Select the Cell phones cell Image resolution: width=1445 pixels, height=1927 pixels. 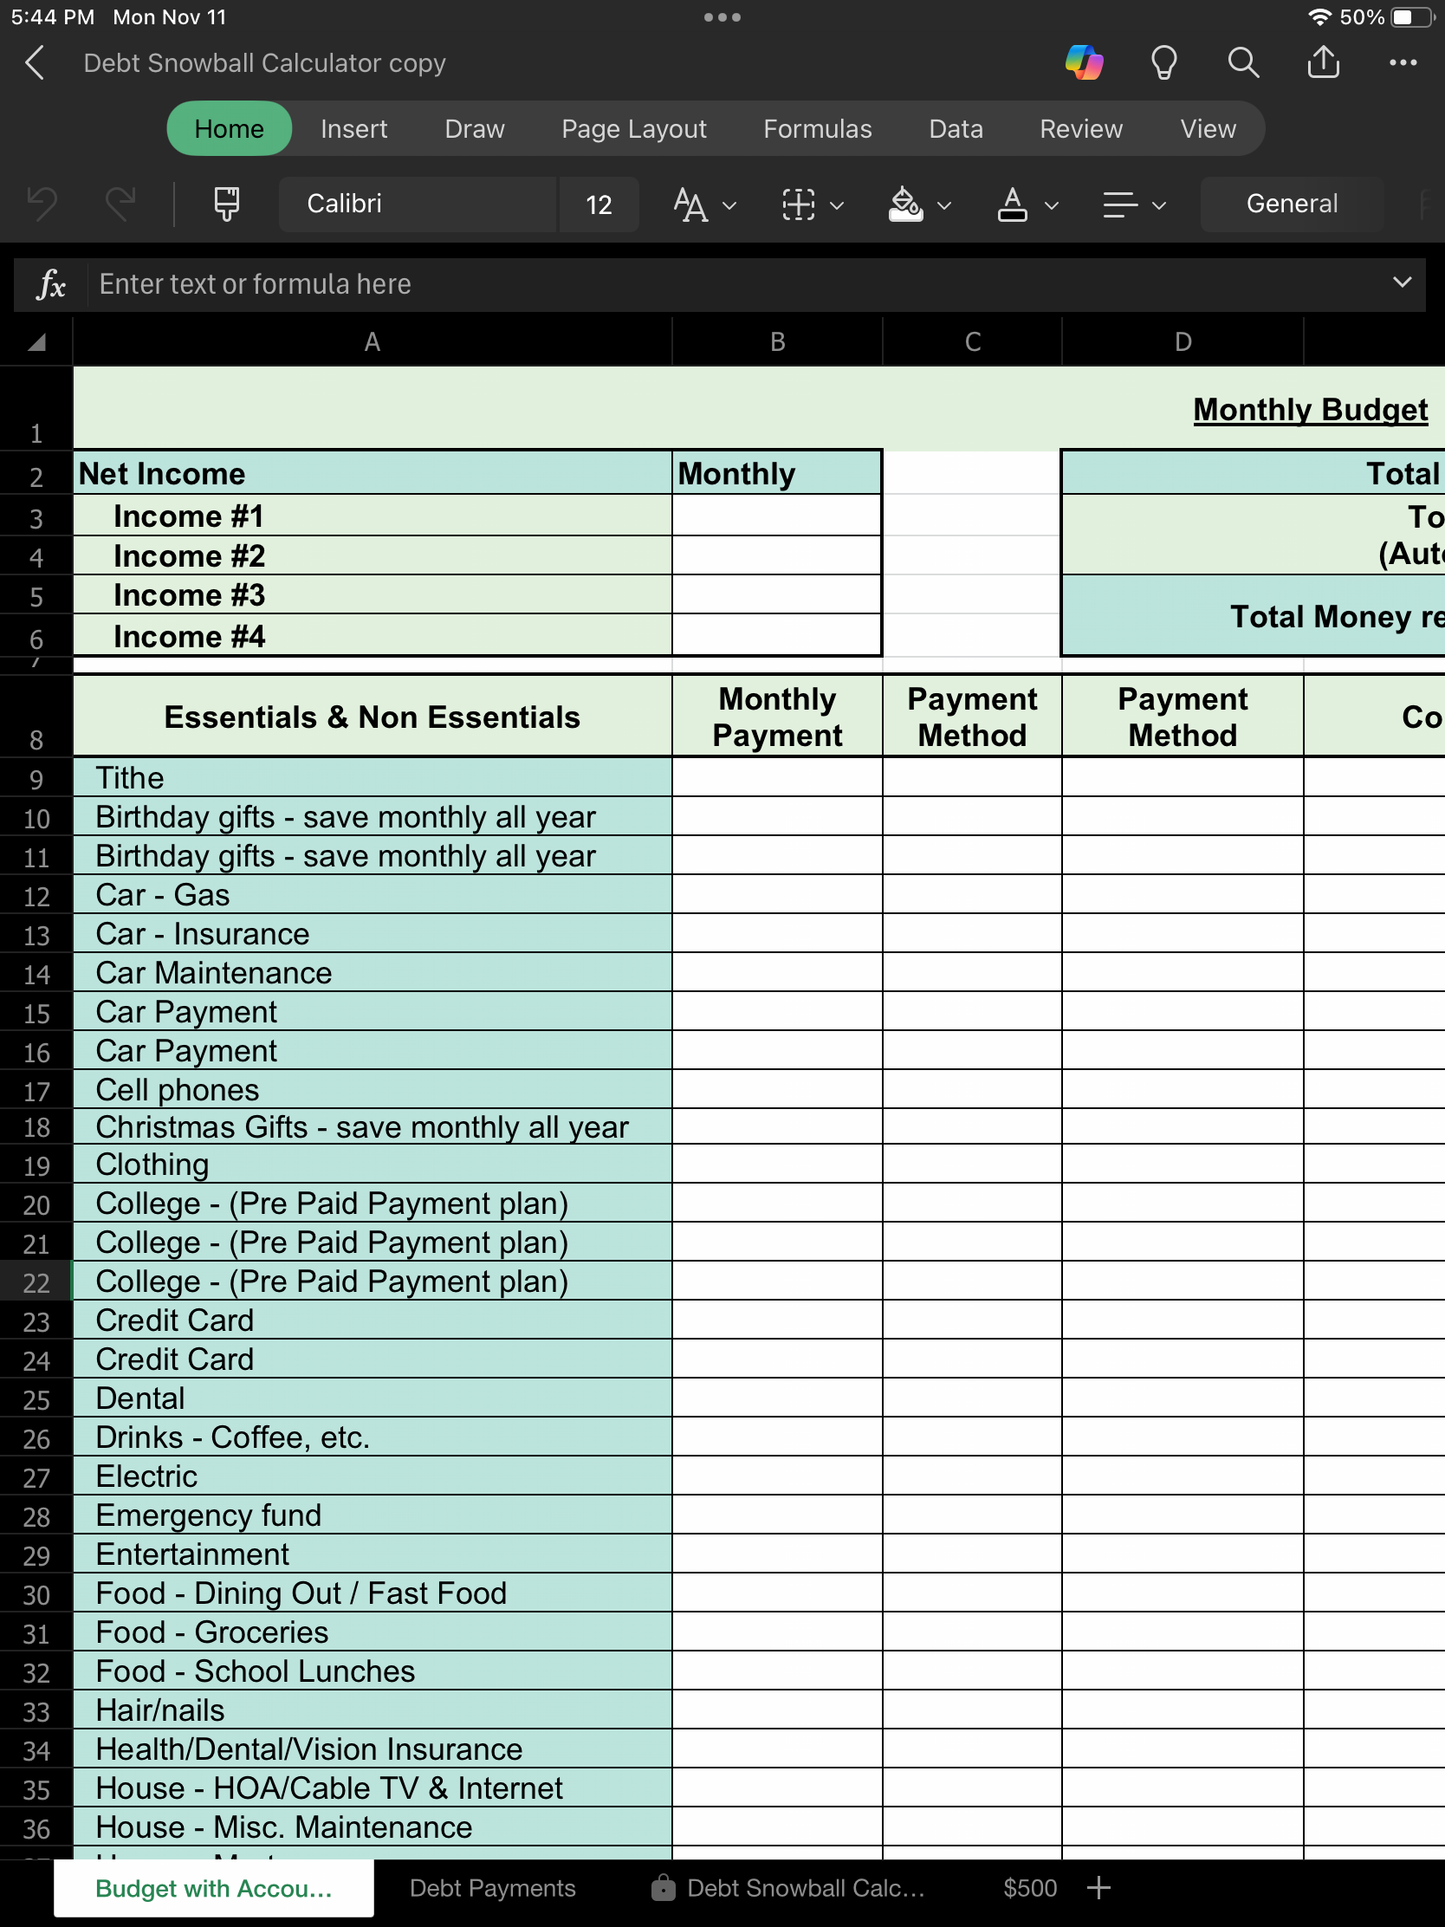point(373,1090)
